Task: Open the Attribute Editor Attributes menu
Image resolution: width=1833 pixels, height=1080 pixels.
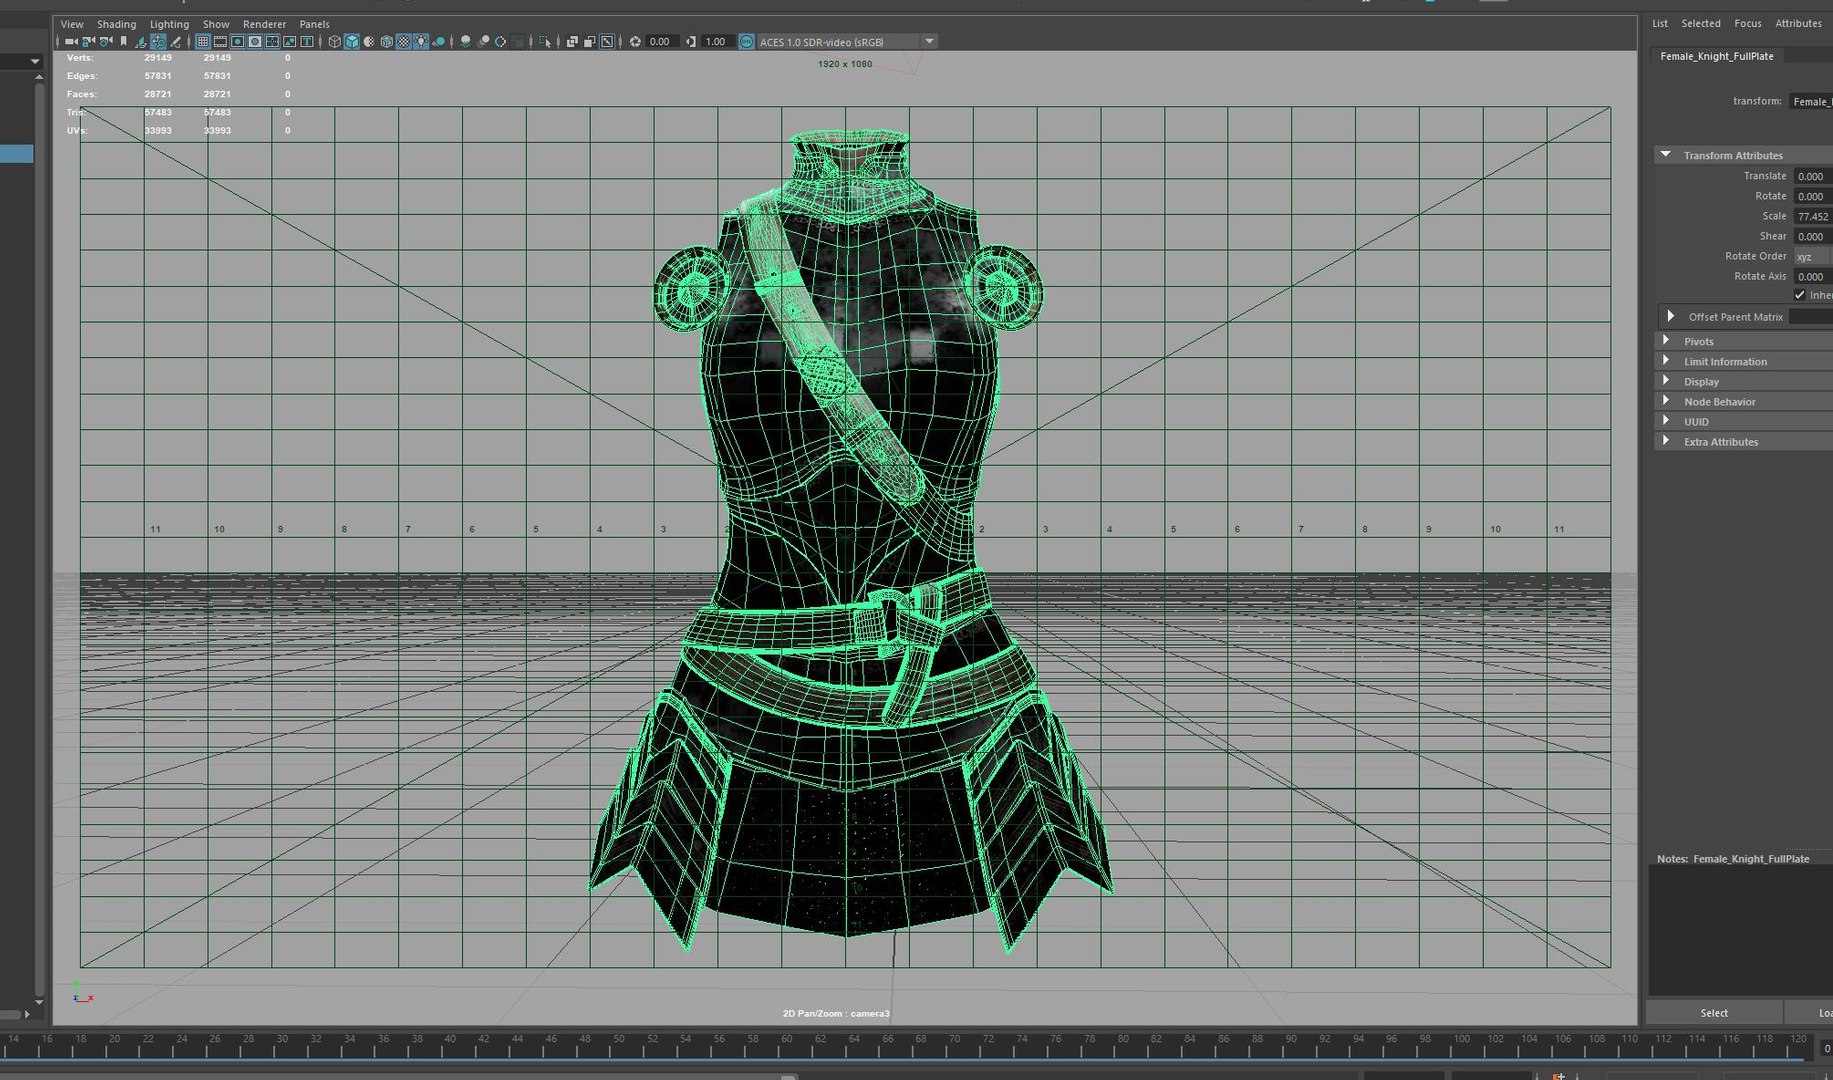Action: click(1798, 23)
